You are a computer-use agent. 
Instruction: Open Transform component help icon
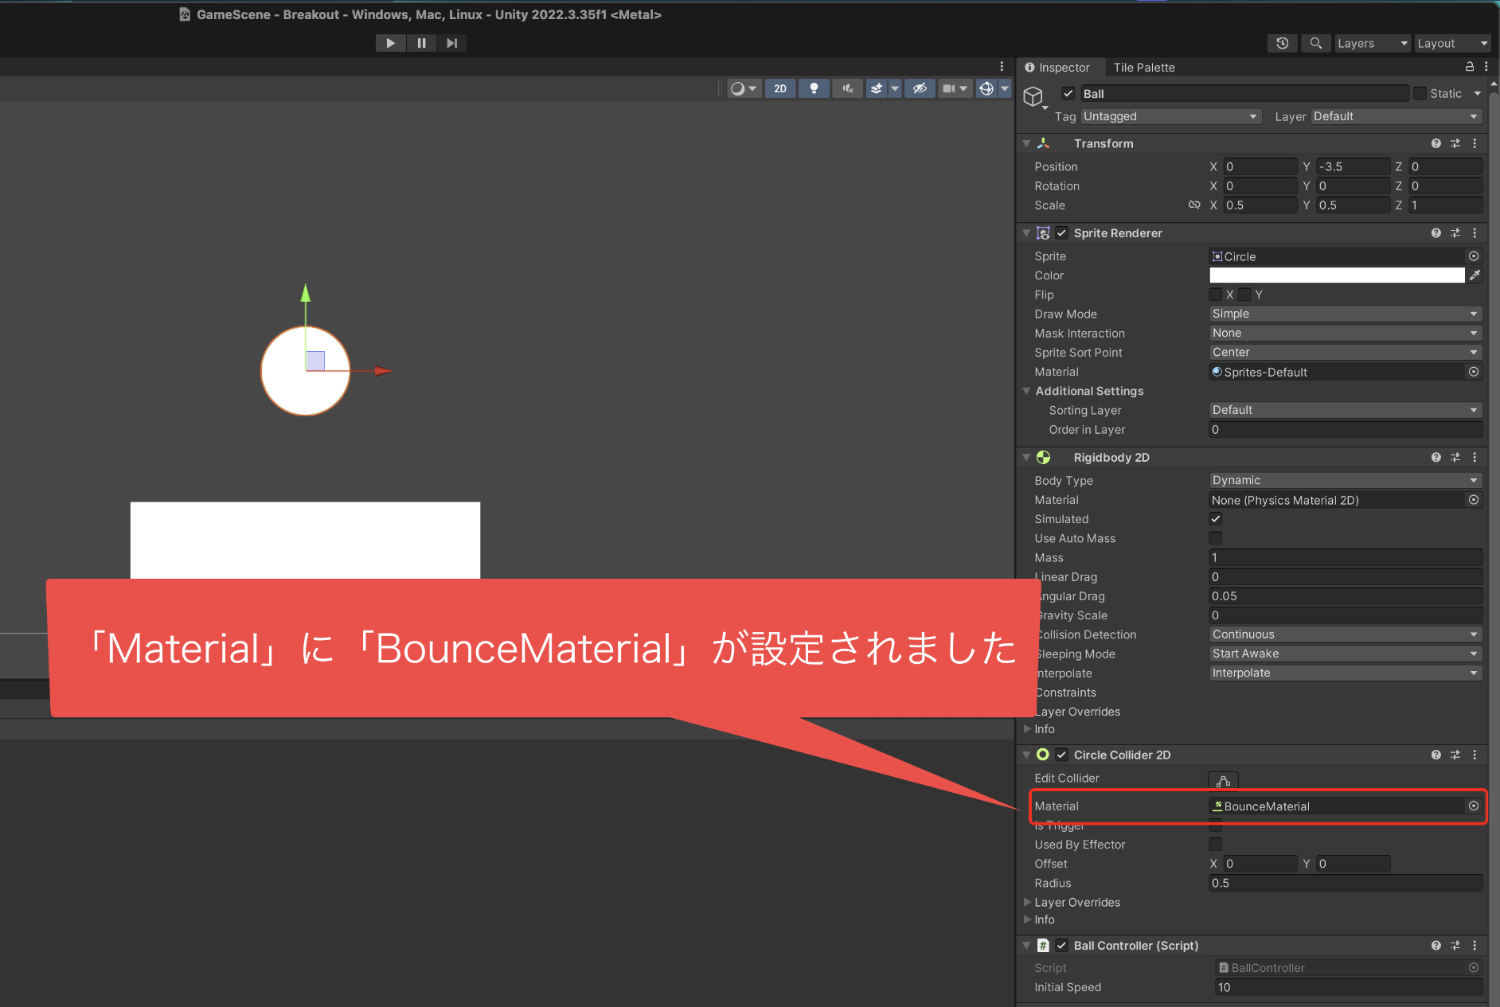(x=1436, y=143)
